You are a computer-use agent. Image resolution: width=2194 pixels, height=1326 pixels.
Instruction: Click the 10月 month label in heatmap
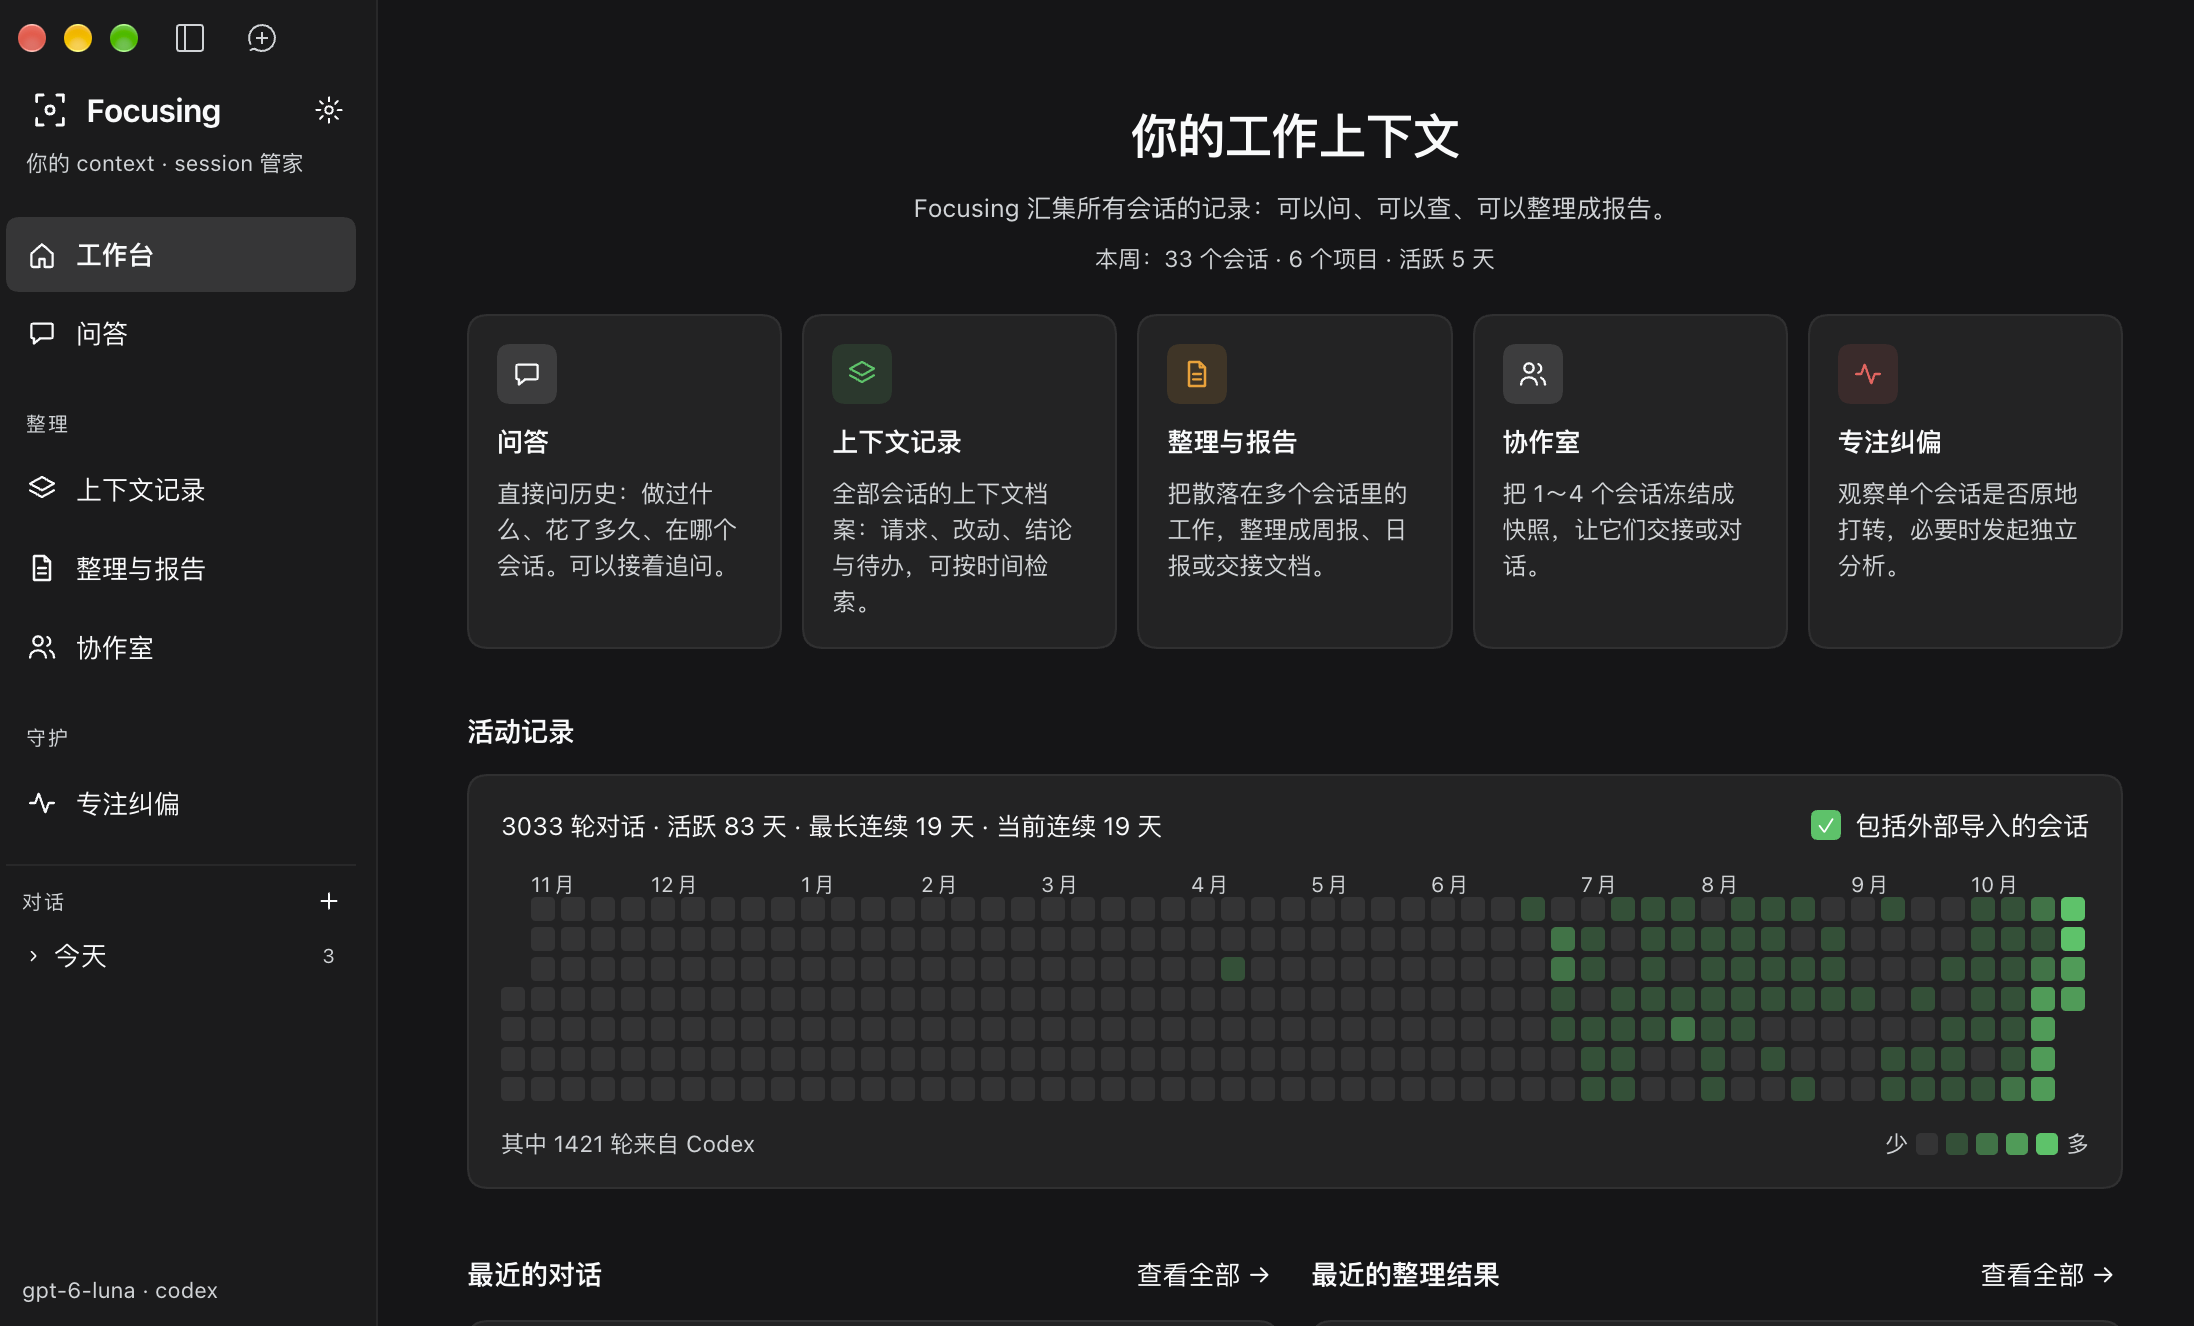[1994, 885]
